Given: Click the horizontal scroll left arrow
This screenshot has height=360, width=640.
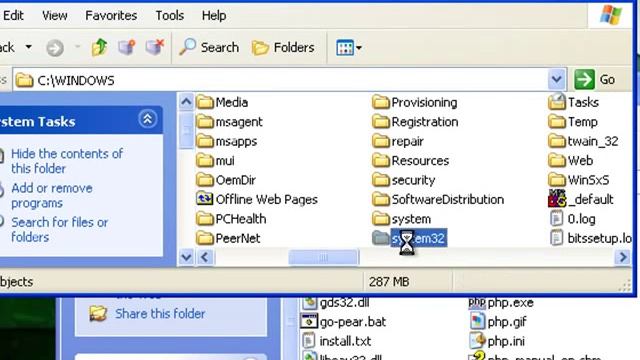Looking at the screenshot, I should coord(205,257).
